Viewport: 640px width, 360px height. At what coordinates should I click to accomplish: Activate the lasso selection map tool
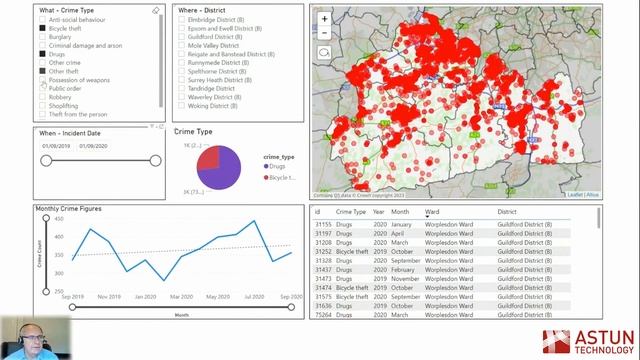[324, 53]
